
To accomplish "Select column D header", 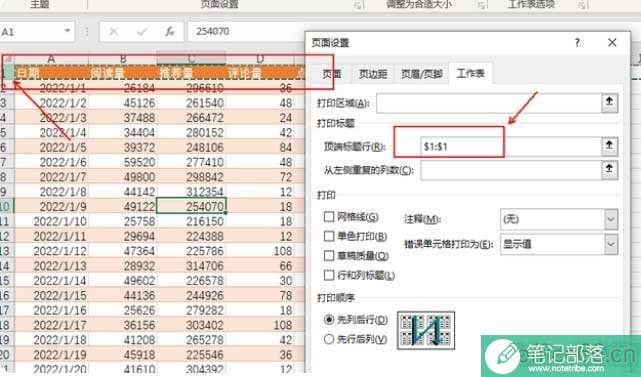I will [x=260, y=60].
